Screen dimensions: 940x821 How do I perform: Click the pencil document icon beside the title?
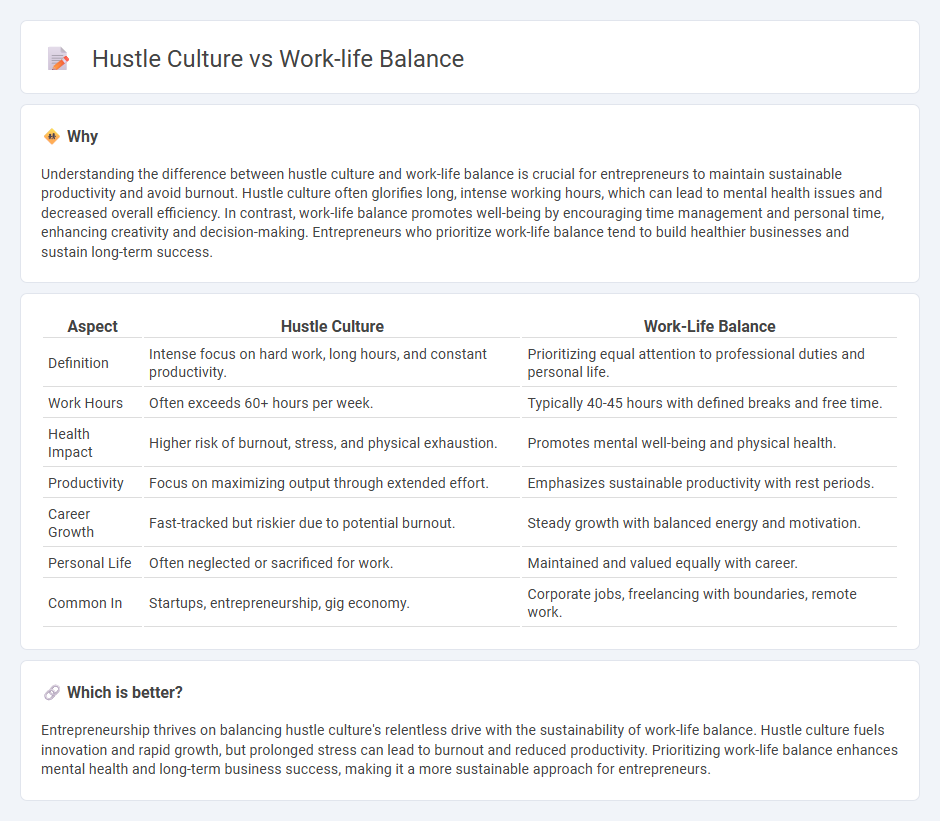click(x=58, y=59)
